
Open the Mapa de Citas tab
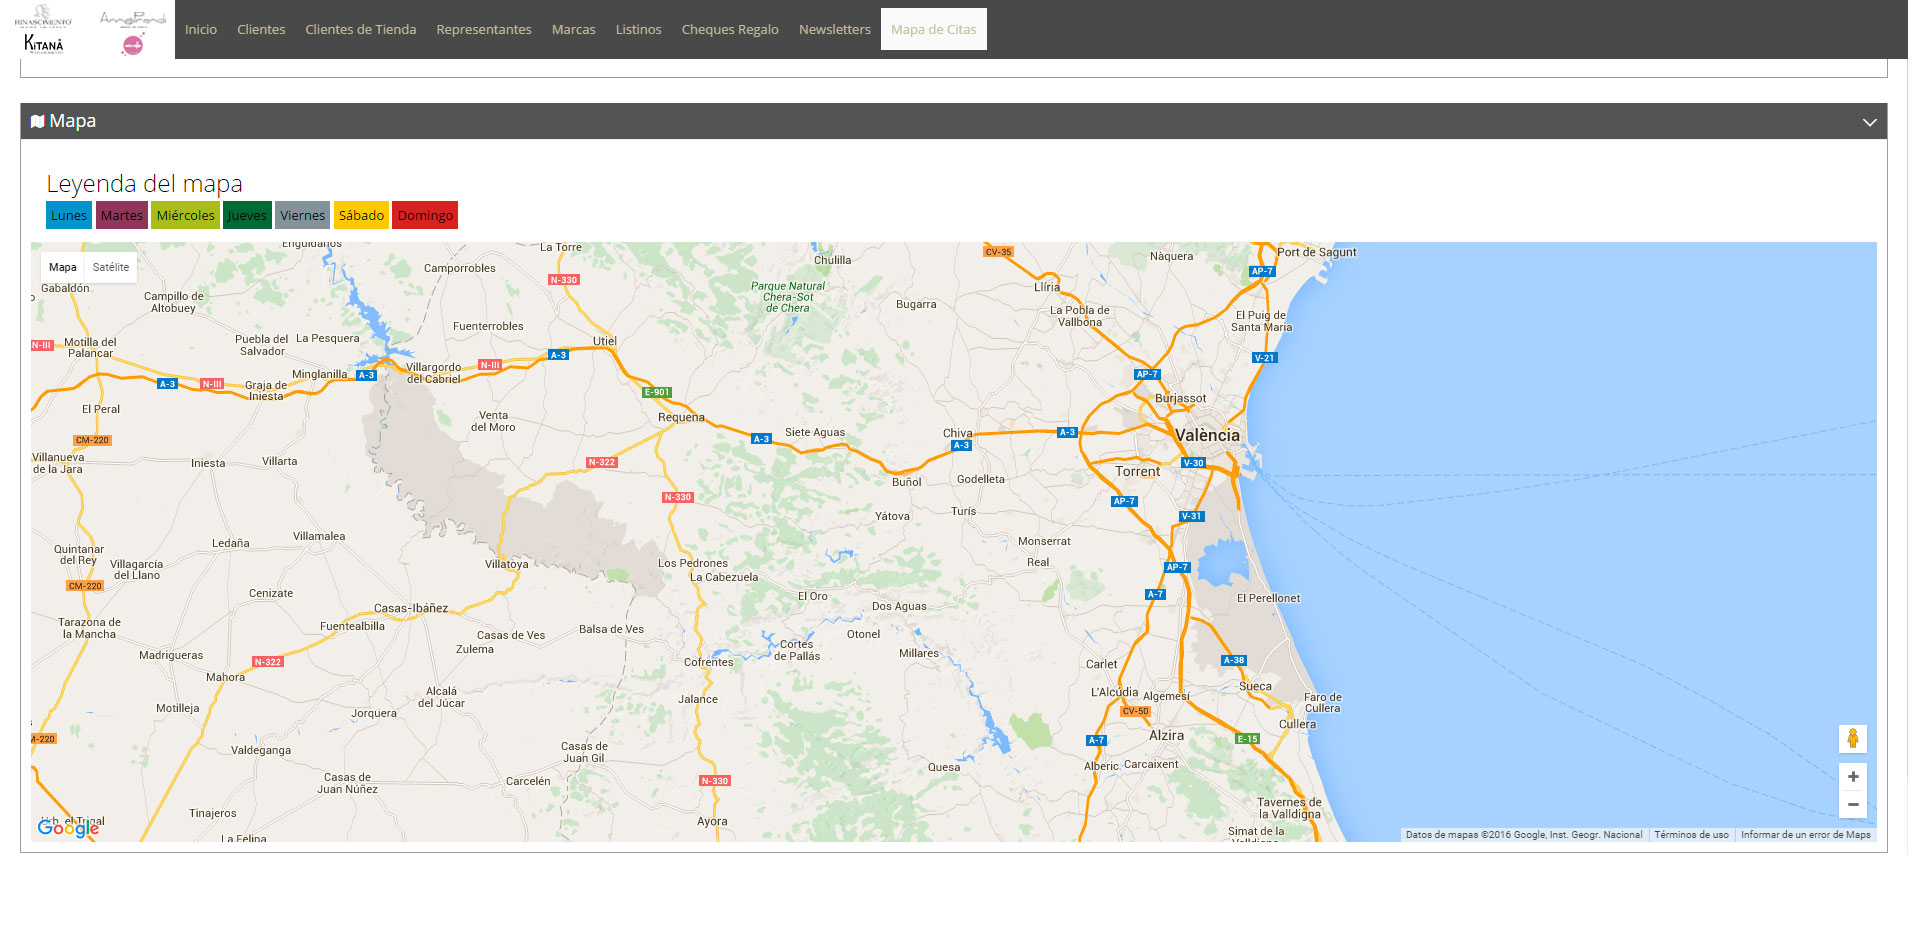click(x=933, y=29)
